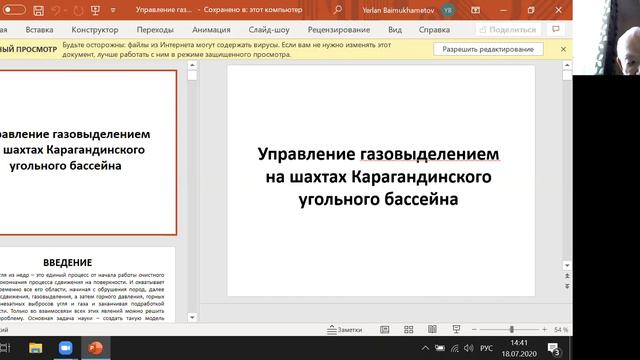Click the zoom in plus button
Viewport: 640px width, 360px height.
point(544,329)
